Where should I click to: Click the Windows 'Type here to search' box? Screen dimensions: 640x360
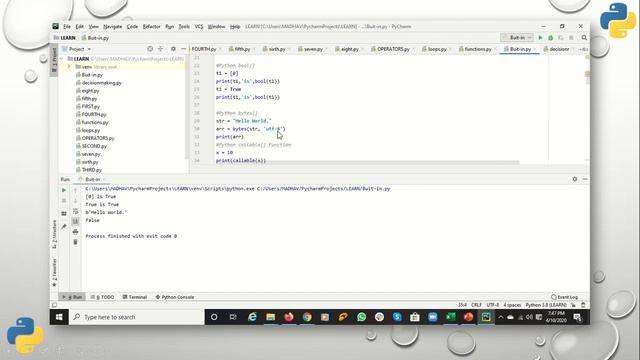[137, 317]
